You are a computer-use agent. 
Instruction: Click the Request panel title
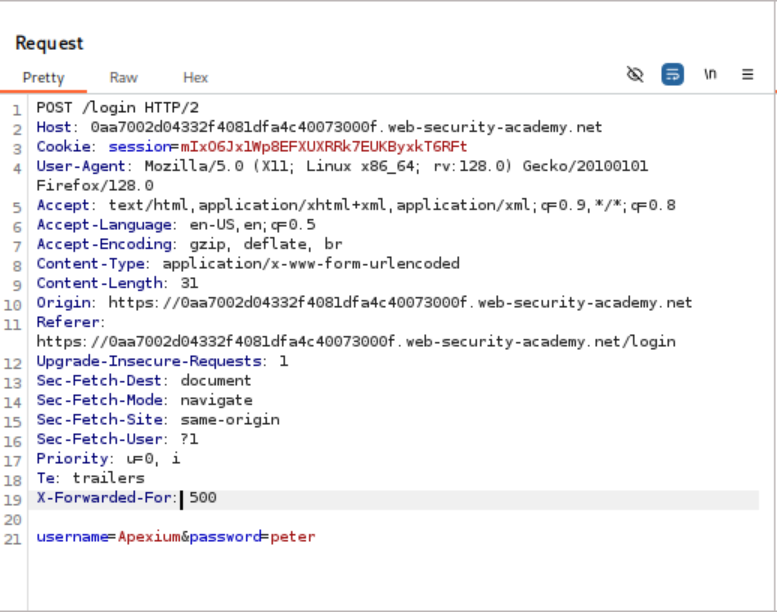(x=49, y=43)
